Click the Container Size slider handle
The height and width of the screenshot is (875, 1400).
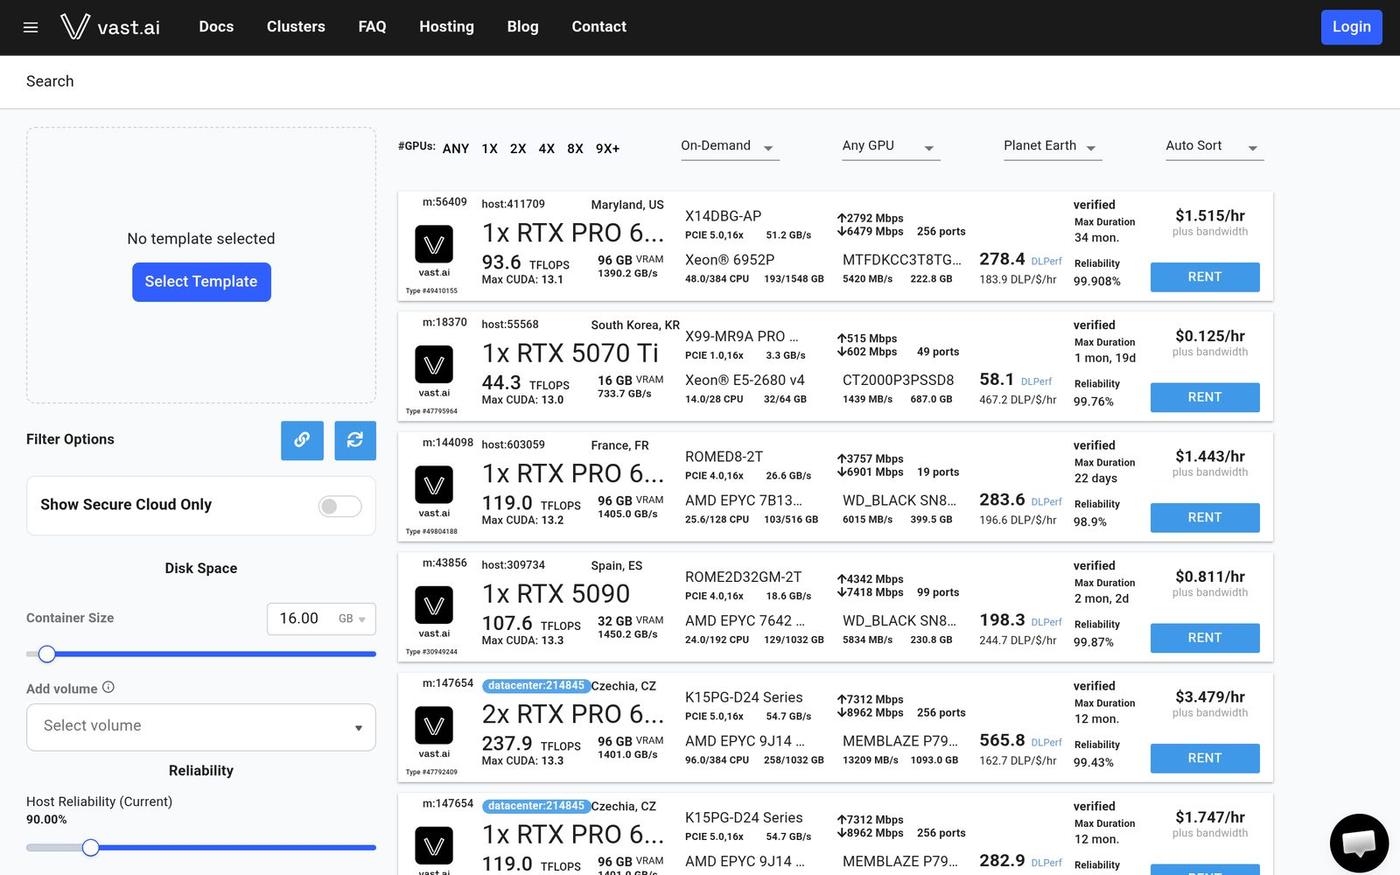47,654
